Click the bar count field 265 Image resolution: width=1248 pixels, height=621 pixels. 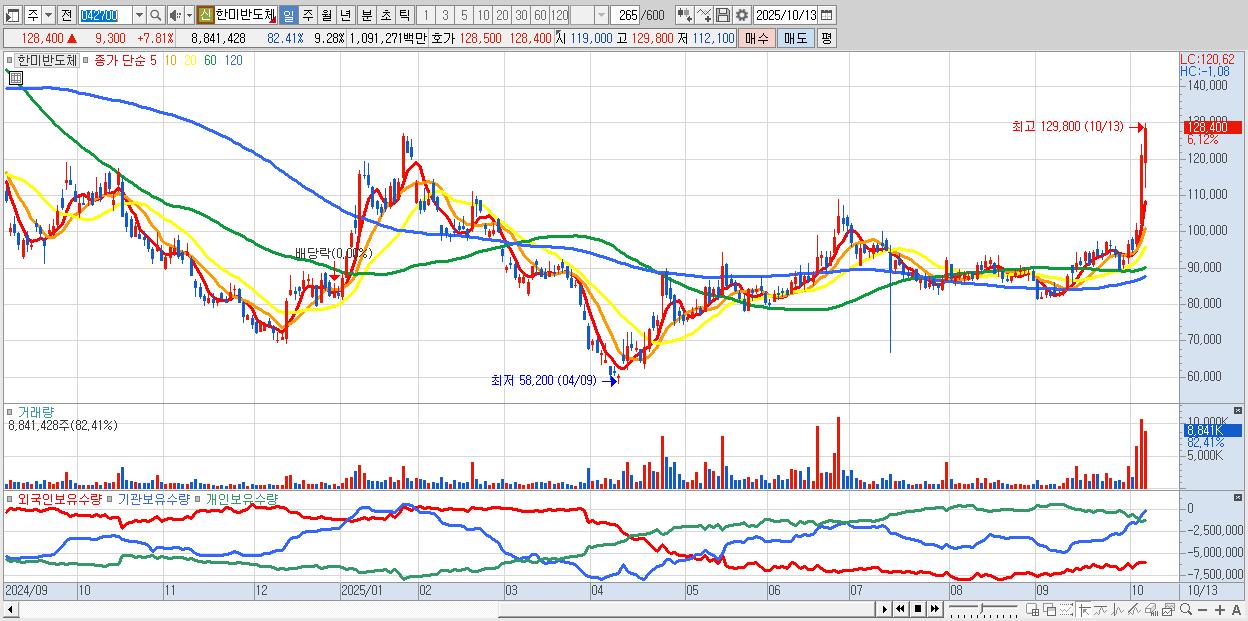click(x=626, y=15)
